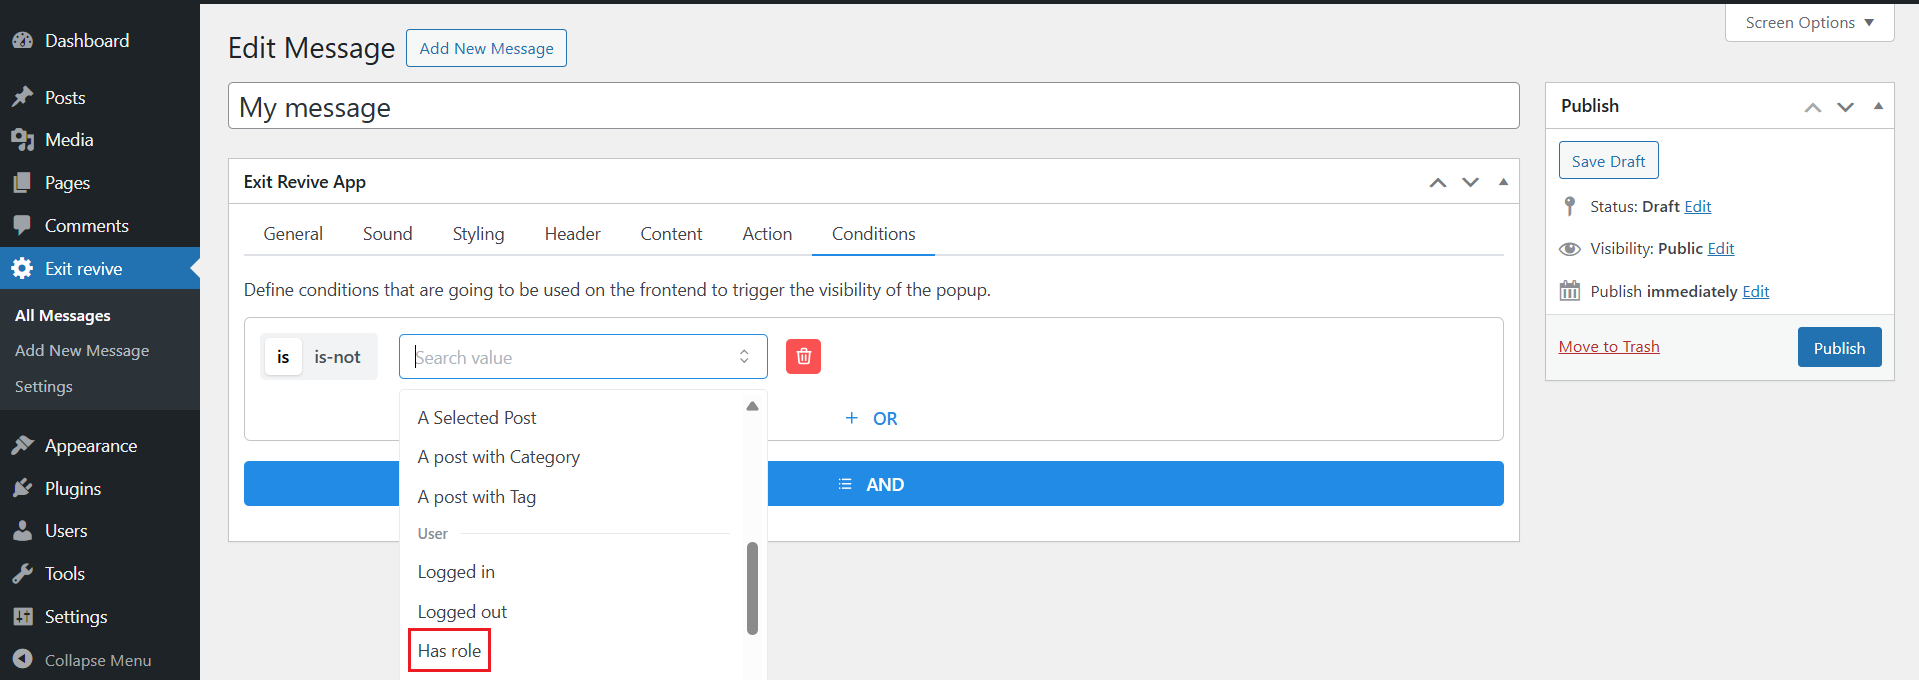This screenshot has width=1919, height=680.
Task: Click the Move to Trash link
Action: pos(1608,347)
